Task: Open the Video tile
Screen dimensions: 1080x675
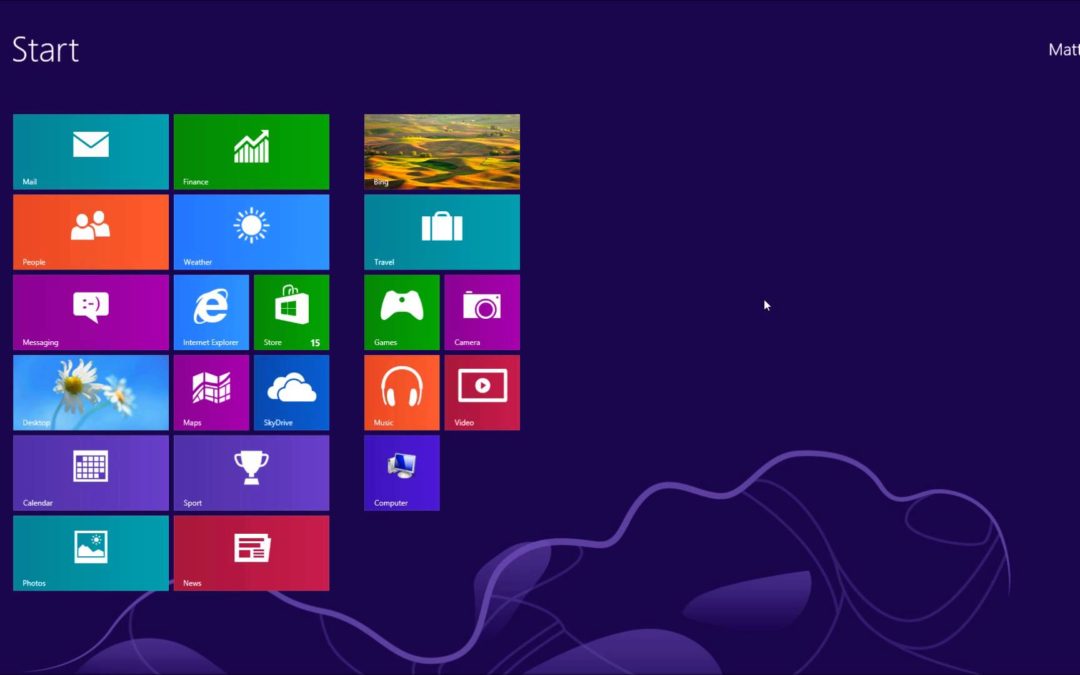Action: tap(482, 393)
